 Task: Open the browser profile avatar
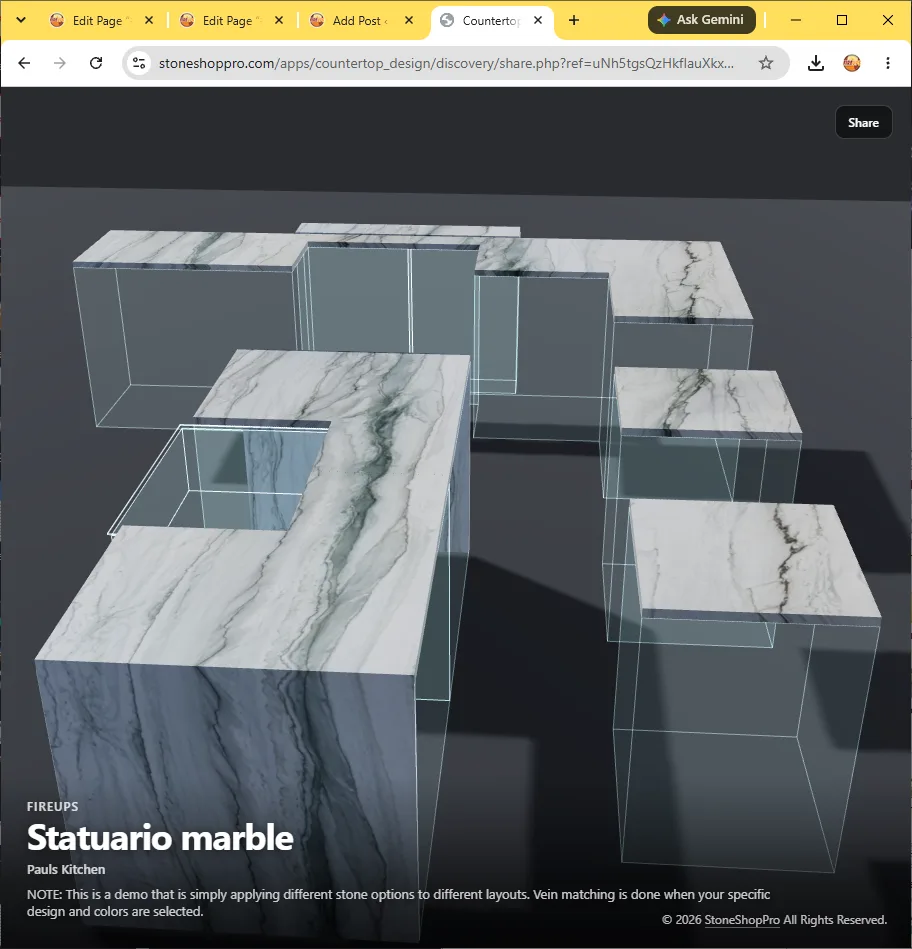[x=852, y=63]
